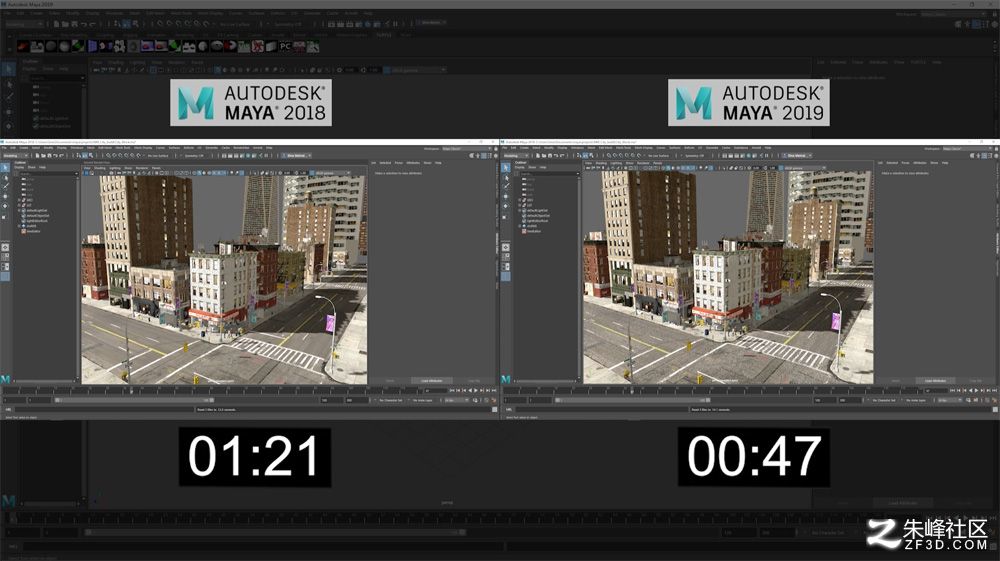The height and width of the screenshot is (561, 1000).
Task: Activate the Move tool in Maya 2018 toolbox
Action: click(x=5, y=196)
